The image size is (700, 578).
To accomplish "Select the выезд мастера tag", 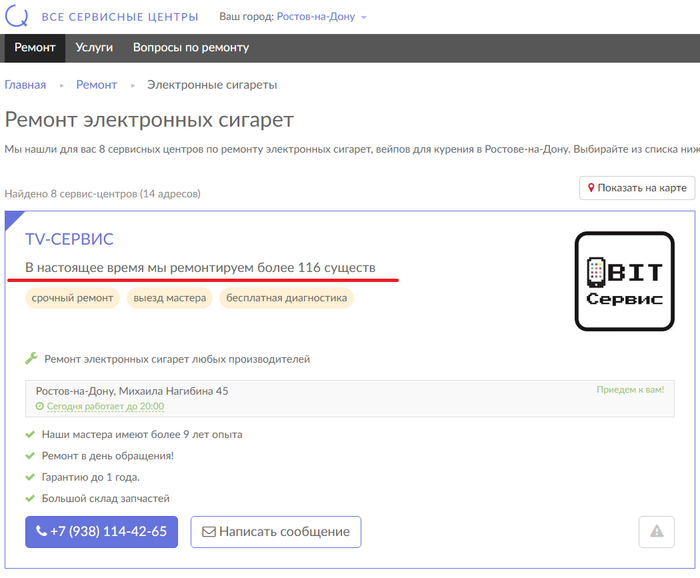I will coord(168,298).
